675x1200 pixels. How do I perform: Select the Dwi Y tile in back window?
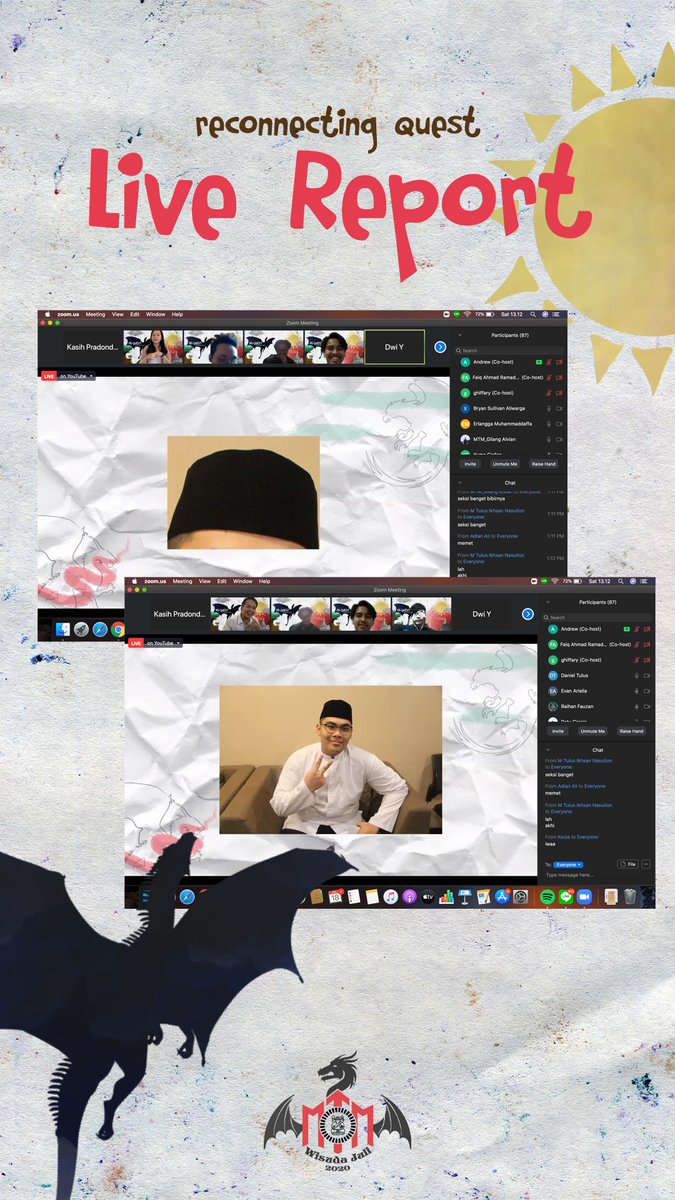pyautogui.click(x=394, y=347)
